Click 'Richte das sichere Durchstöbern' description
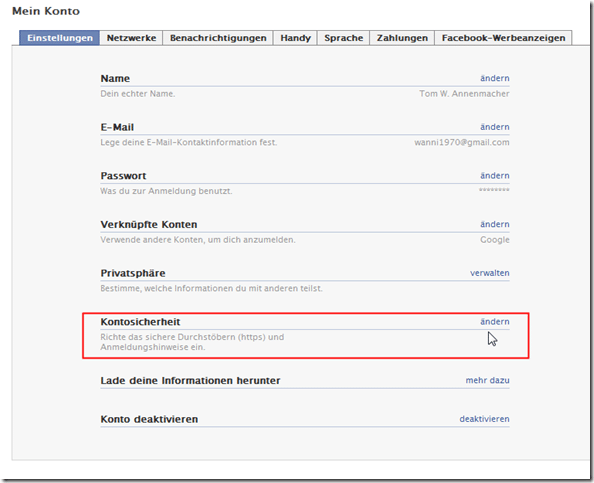This screenshot has width=594, height=483. click(192, 342)
